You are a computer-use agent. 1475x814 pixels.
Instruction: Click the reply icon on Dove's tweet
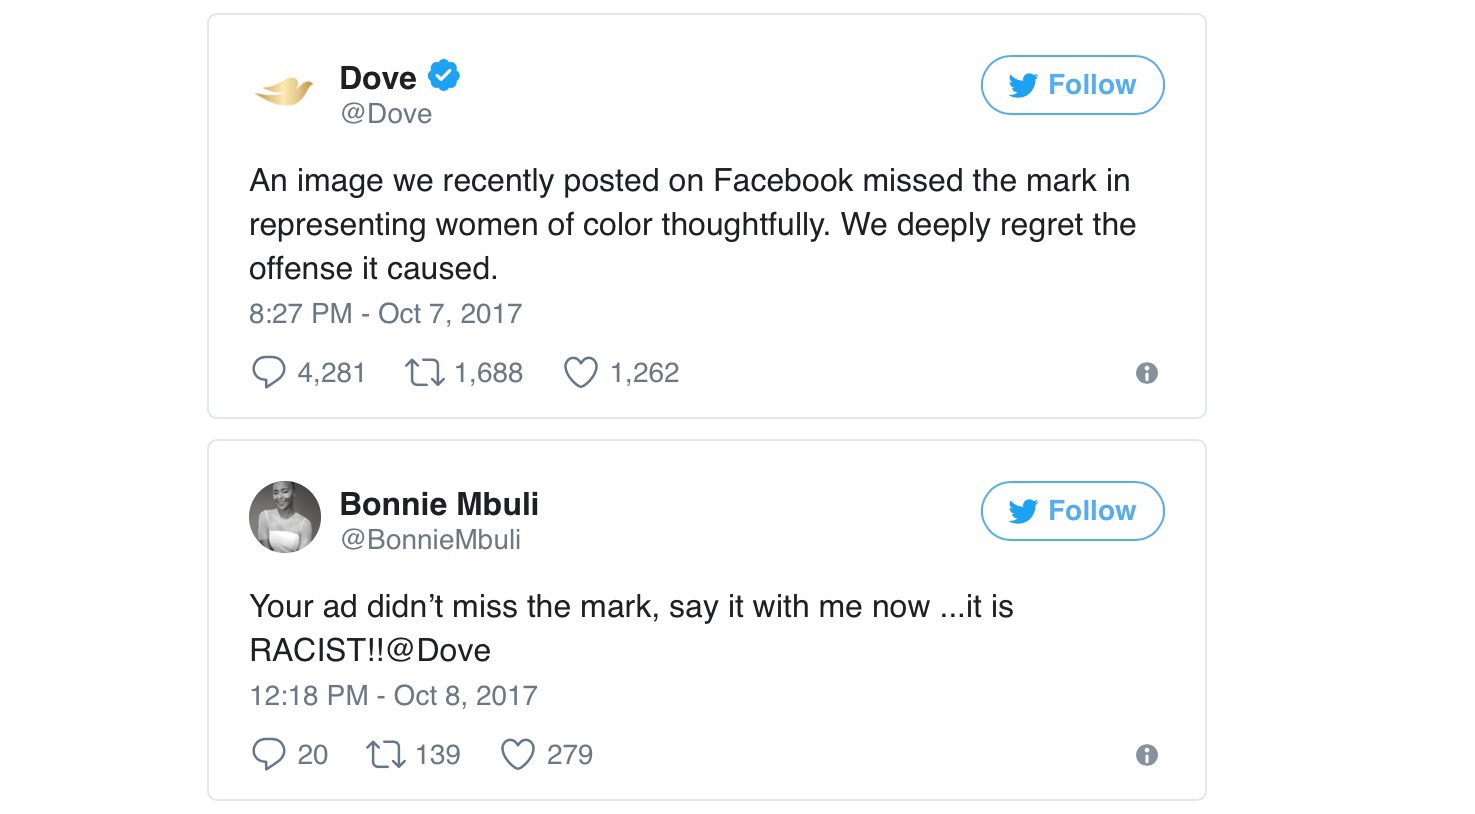pos(268,373)
